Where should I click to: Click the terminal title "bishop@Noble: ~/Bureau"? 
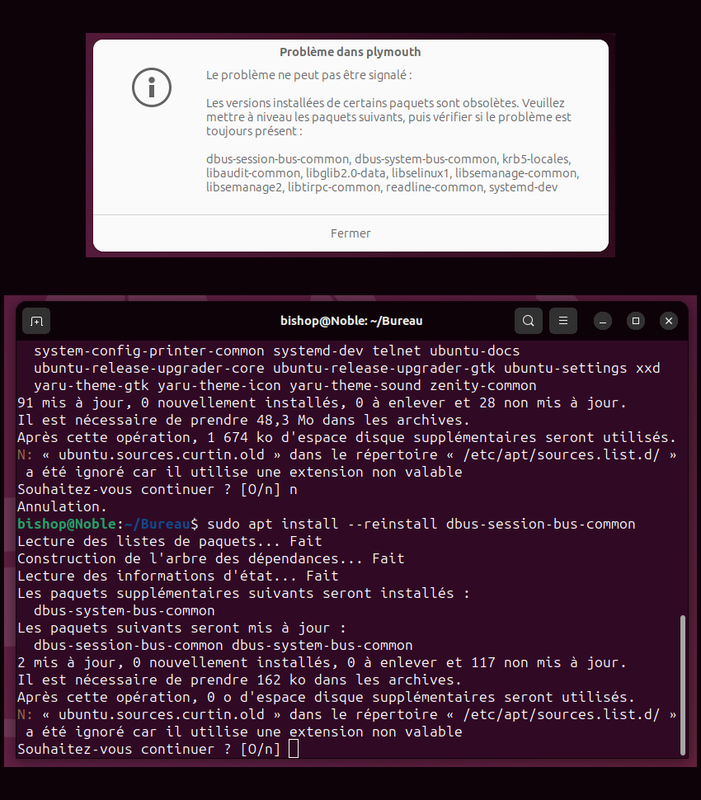point(352,321)
